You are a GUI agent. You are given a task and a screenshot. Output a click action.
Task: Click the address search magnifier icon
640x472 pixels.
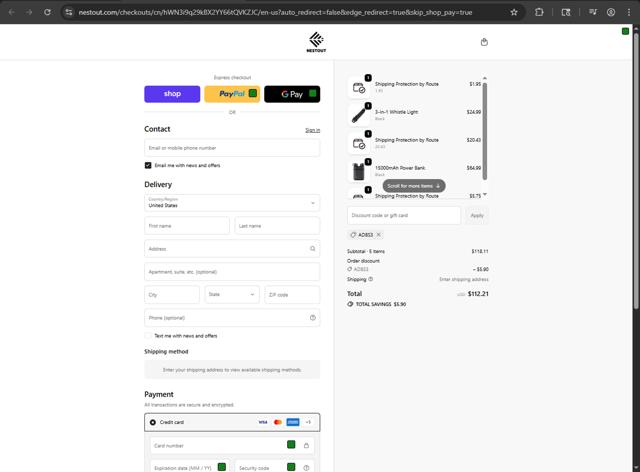point(313,249)
